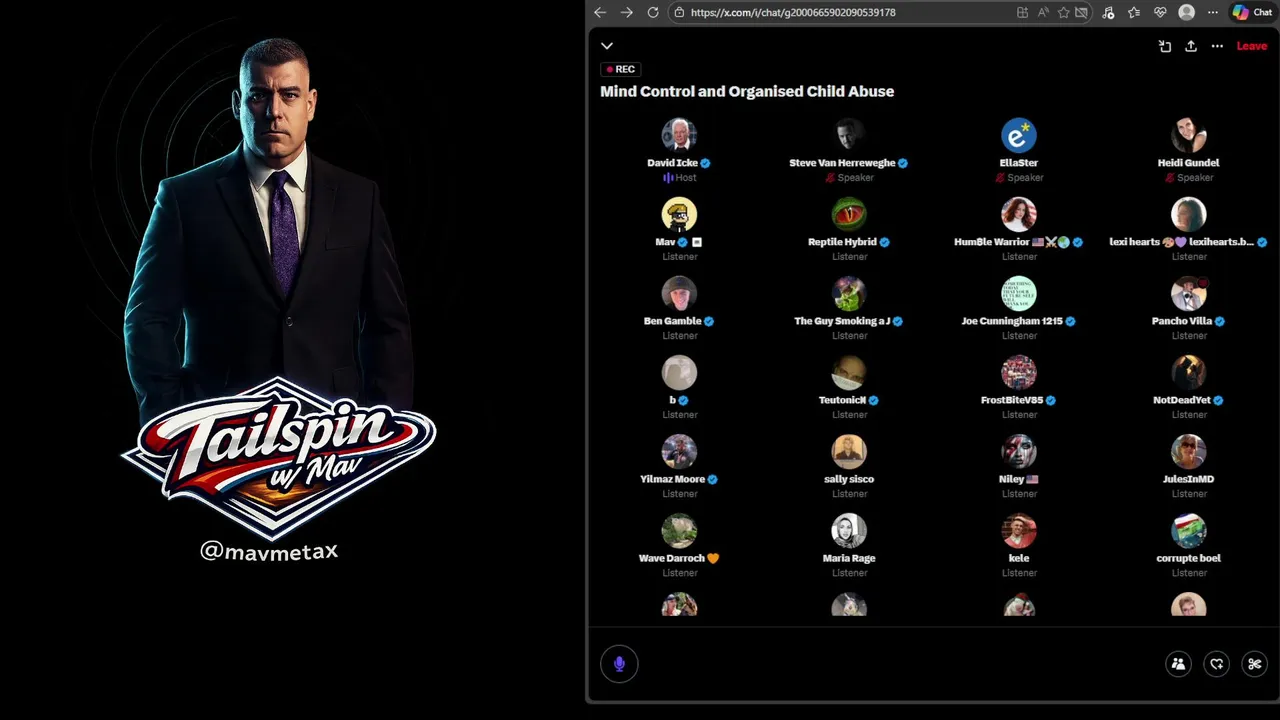Screen dimensions: 1280x720
Task: Open Reptile Hybrid's avatar
Action: [x=849, y=214]
